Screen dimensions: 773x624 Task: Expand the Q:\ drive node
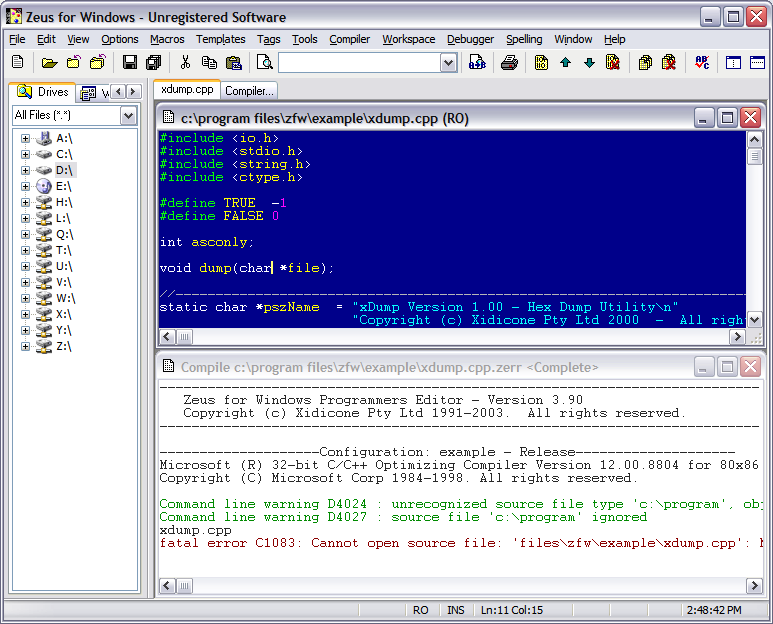[25, 234]
